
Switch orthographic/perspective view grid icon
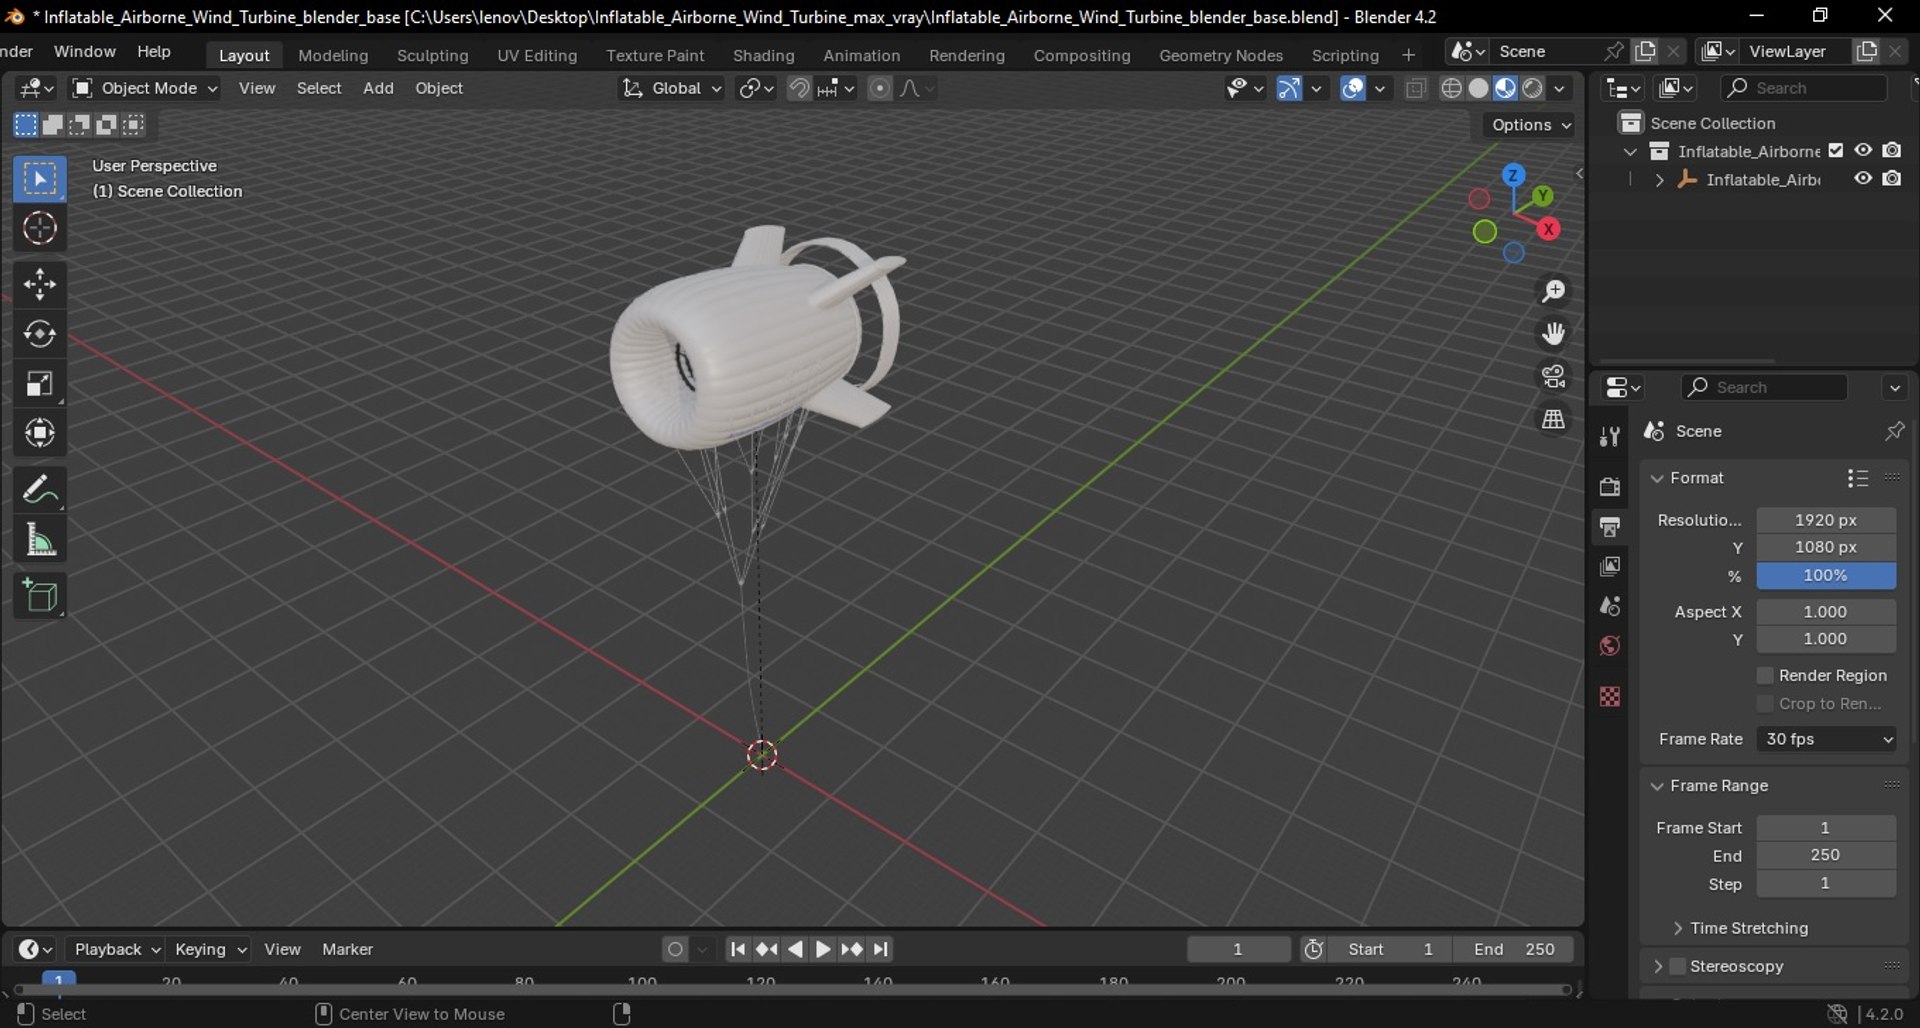point(1553,419)
